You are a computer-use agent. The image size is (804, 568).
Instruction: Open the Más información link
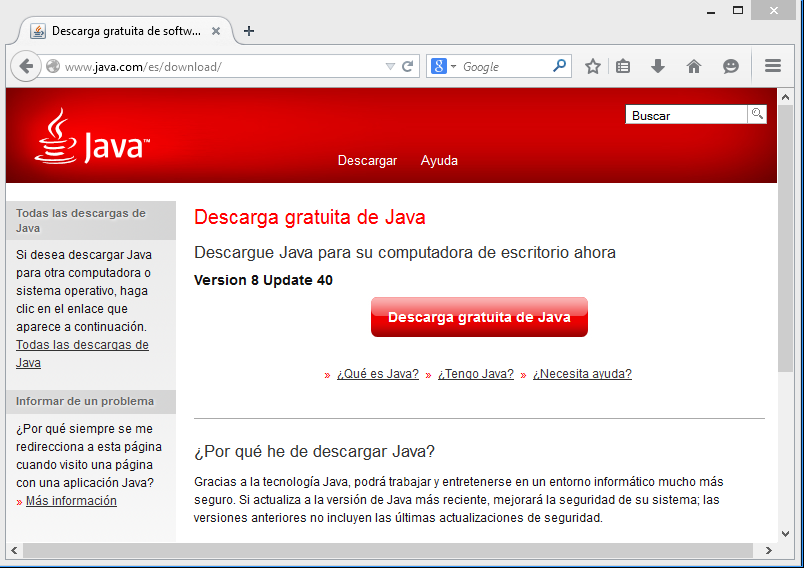point(71,501)
